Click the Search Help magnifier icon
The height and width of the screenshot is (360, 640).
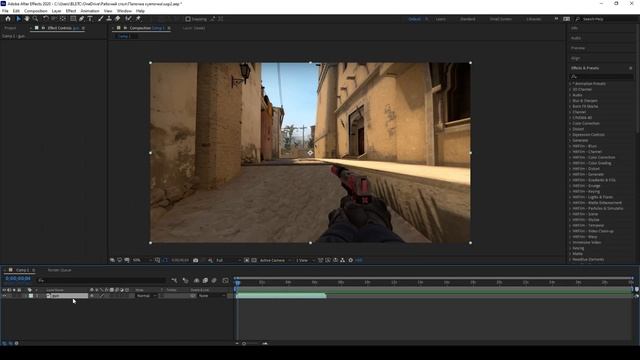point(578,19)
